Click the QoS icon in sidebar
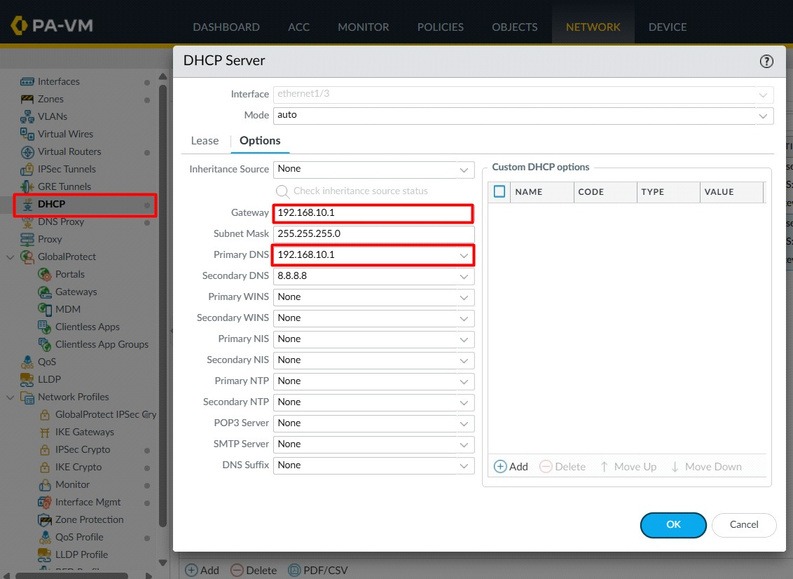The image size is (793, 579). pos(27,362)
